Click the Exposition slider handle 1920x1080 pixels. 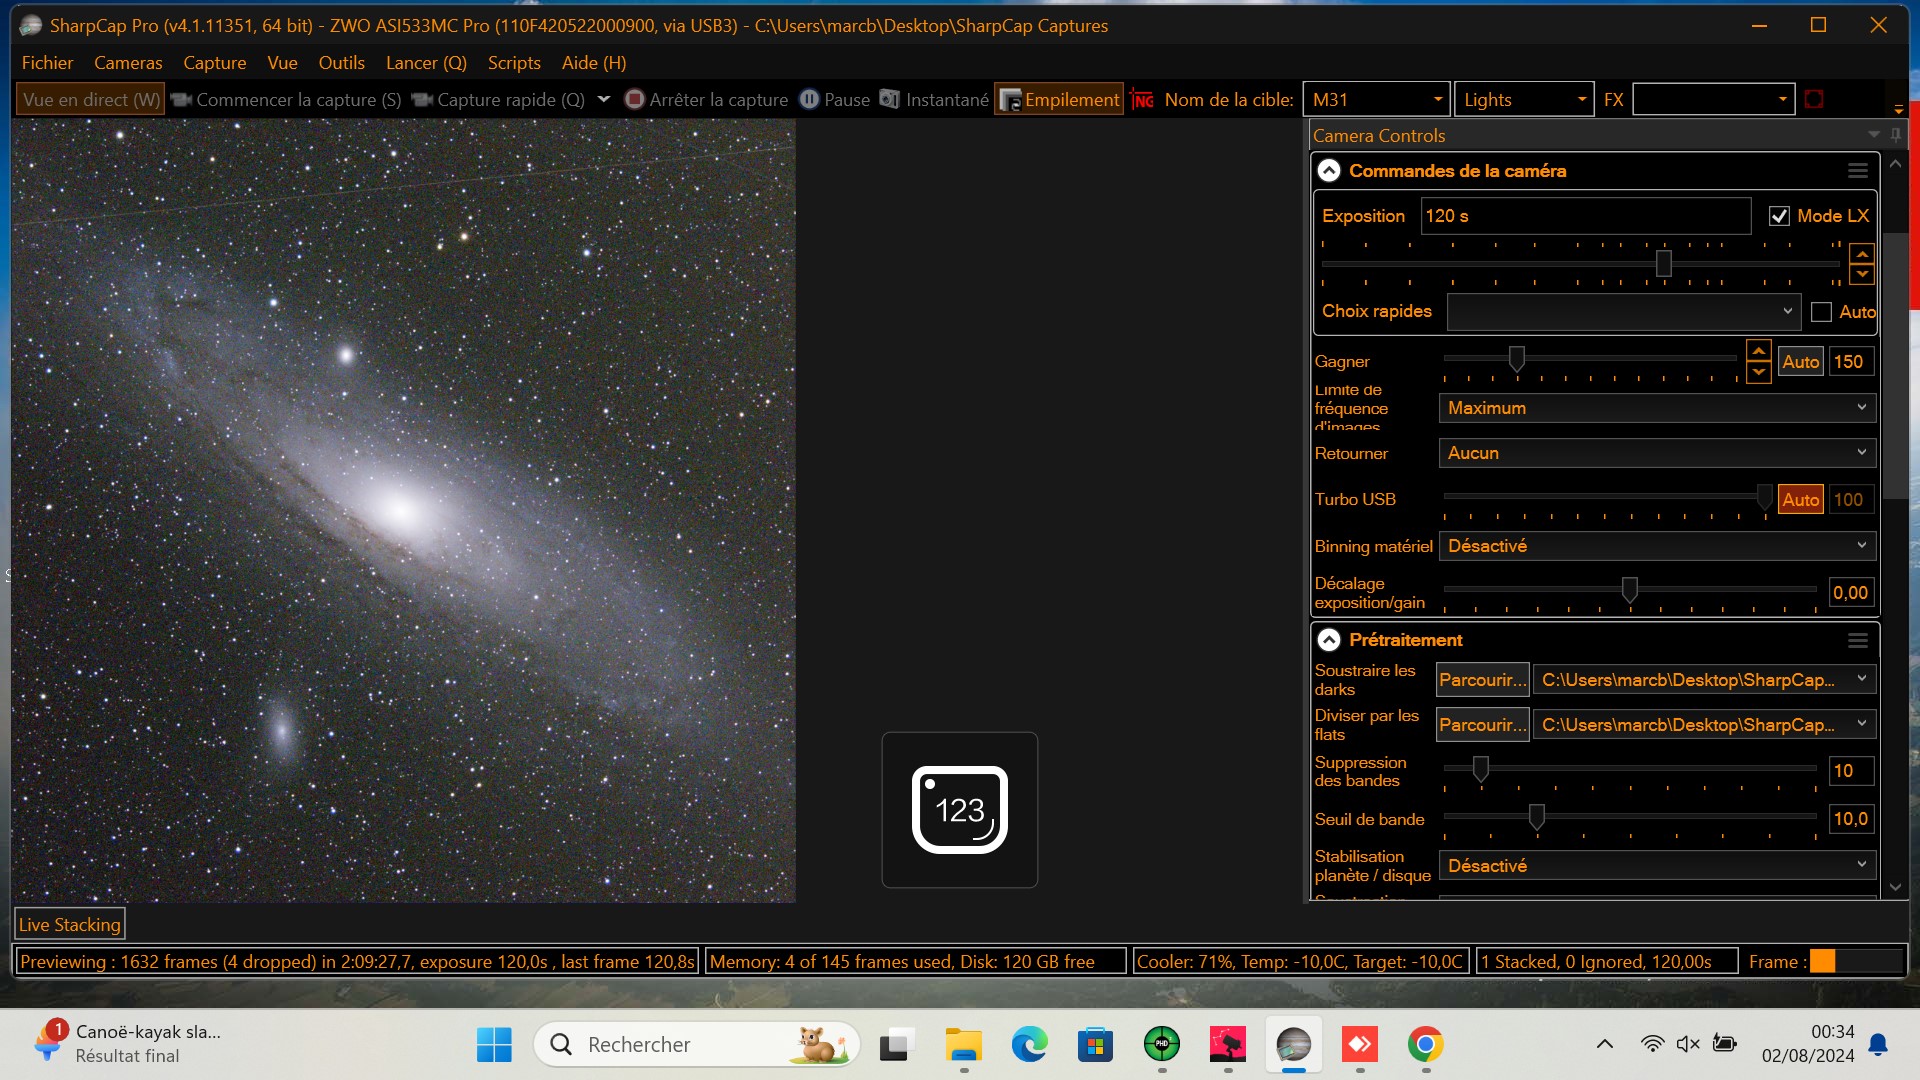(x=1664, y=264)
